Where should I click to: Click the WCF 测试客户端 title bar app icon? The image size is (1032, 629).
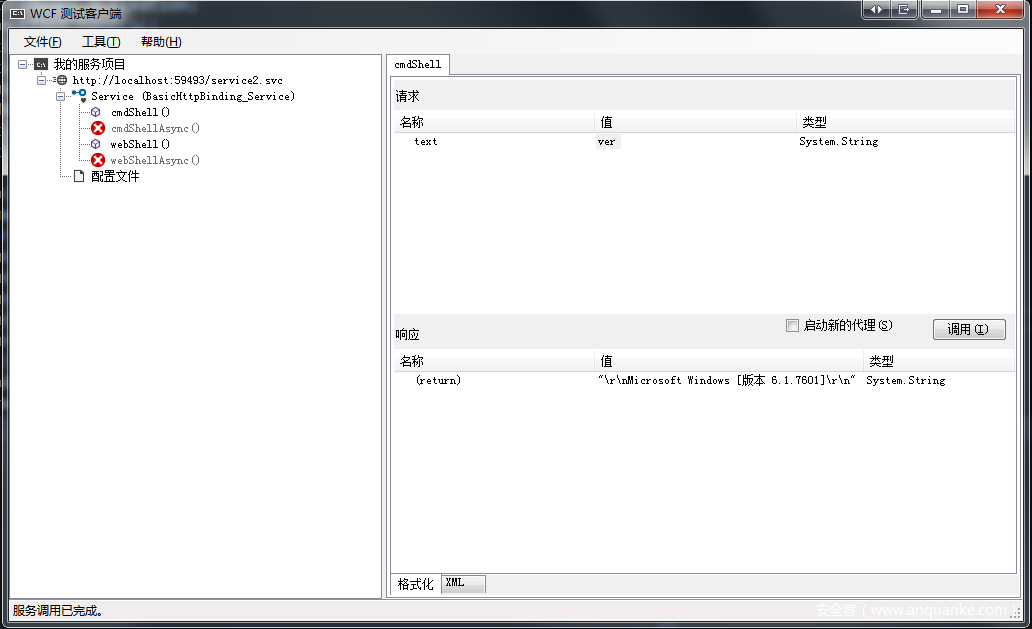(18, 13)
